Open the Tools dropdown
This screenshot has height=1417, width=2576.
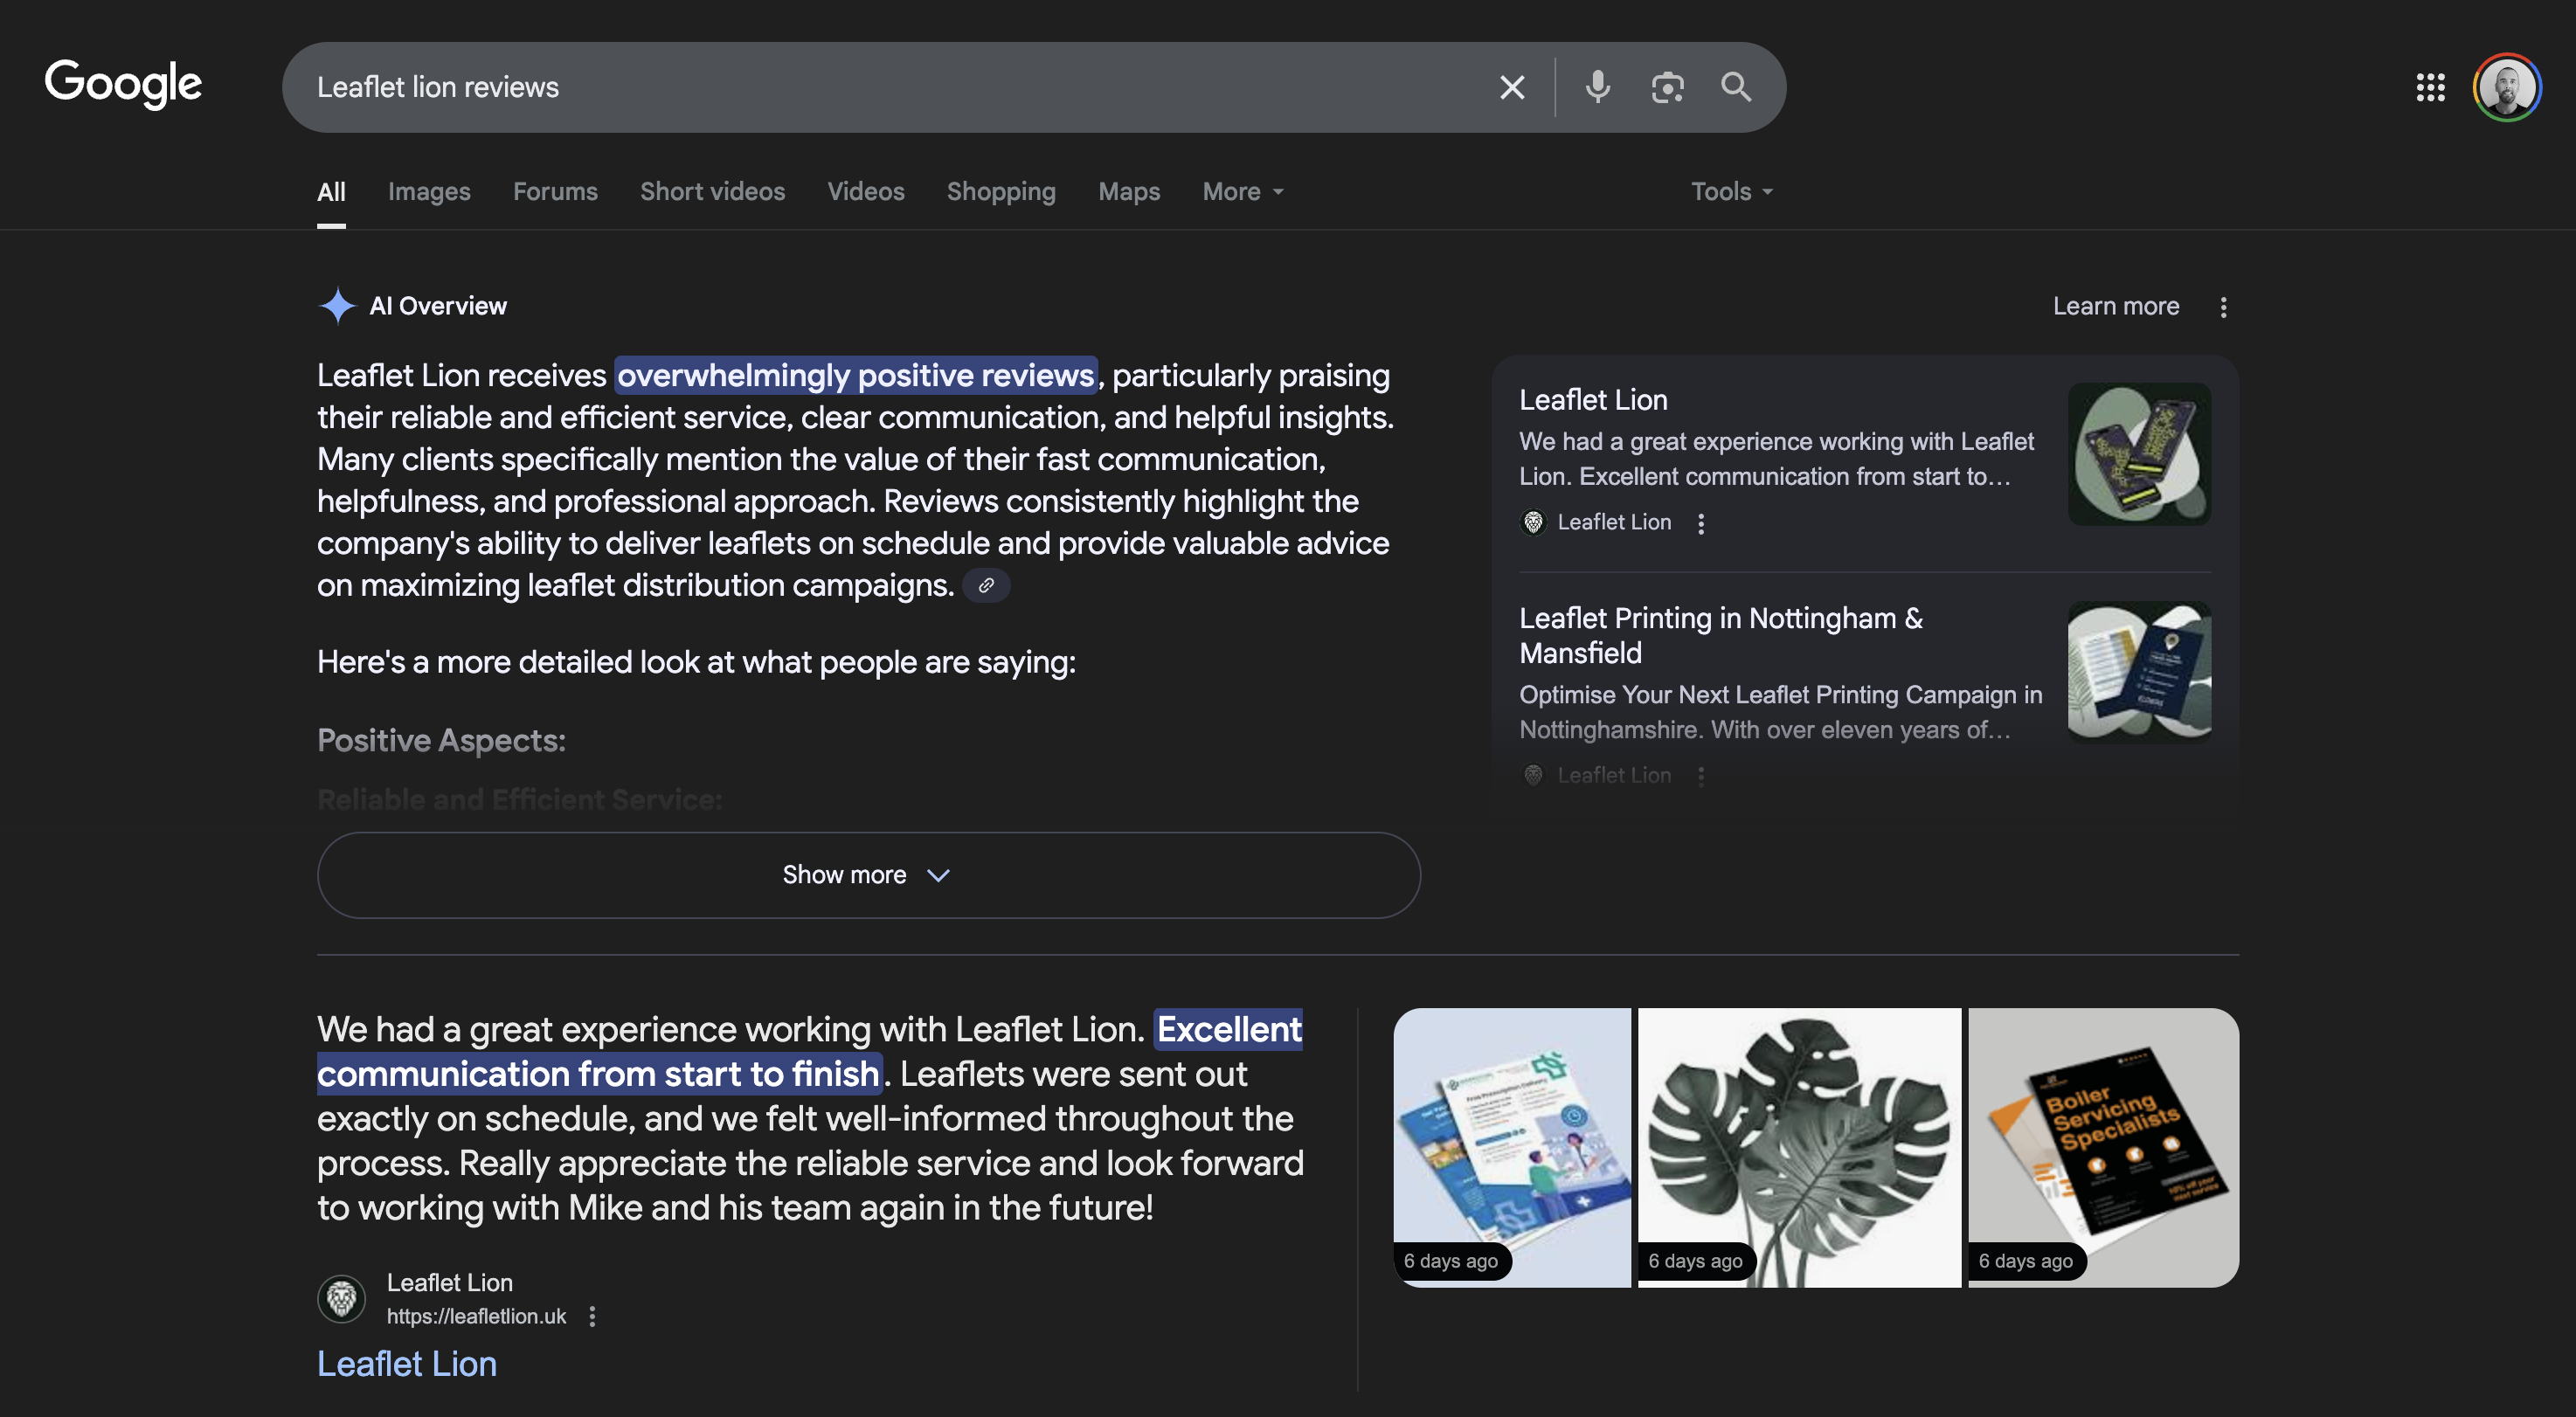click(x=1731, y=192)
